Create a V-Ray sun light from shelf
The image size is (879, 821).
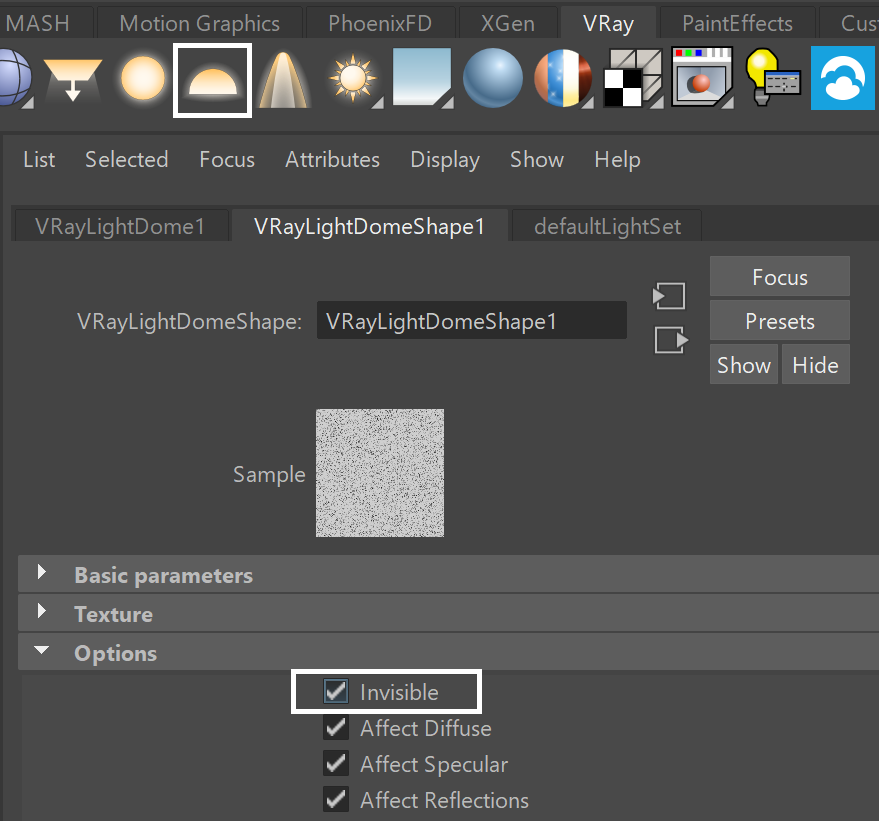click(x=353, y=78)
